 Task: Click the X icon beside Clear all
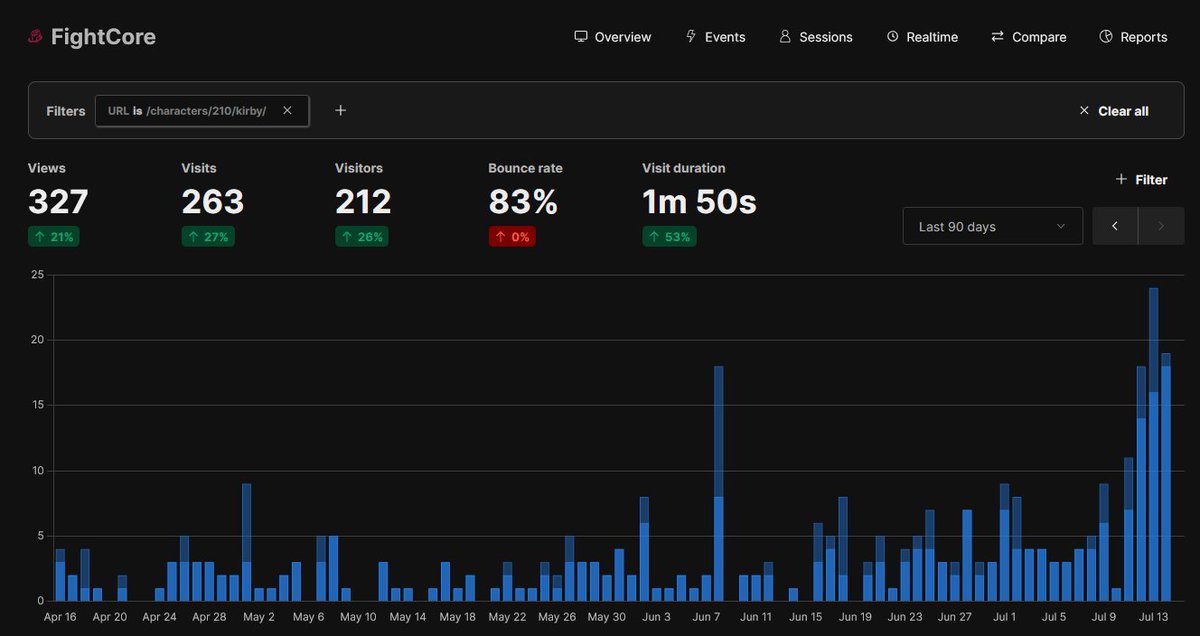click(x=1084, y=110)
